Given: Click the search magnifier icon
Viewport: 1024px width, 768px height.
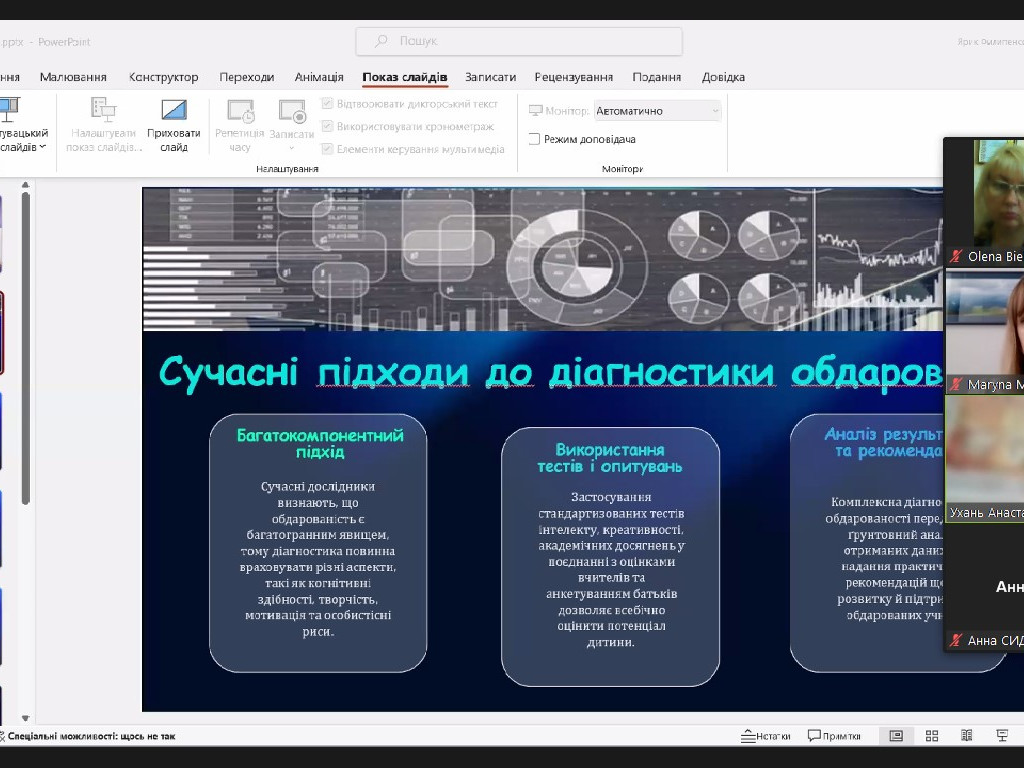Looking at the screenshot, I should [x=381, y=41].
